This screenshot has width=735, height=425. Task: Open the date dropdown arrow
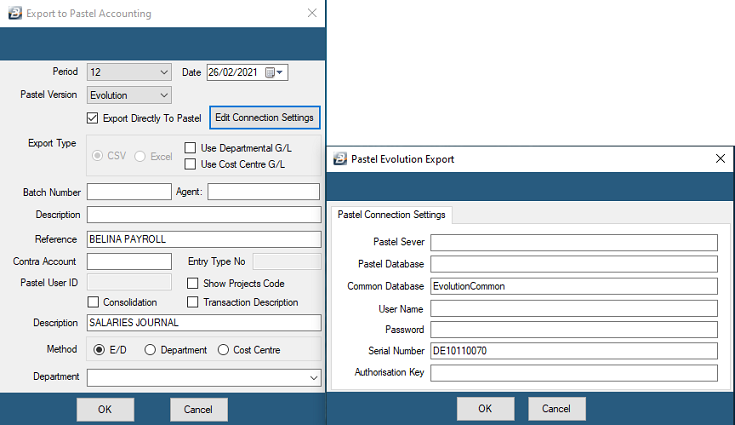click(280, 72)
